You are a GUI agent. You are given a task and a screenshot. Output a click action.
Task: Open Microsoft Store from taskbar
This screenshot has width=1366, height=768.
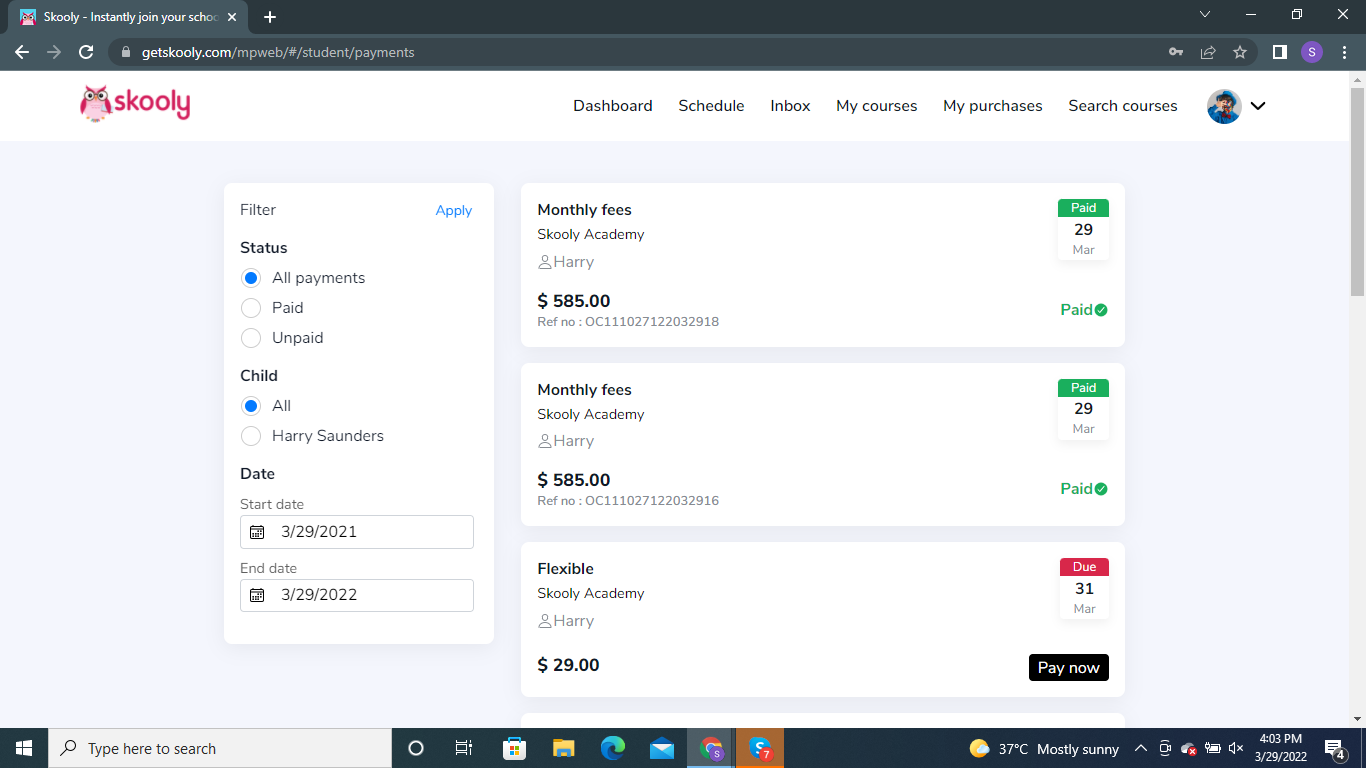[514, 748]
